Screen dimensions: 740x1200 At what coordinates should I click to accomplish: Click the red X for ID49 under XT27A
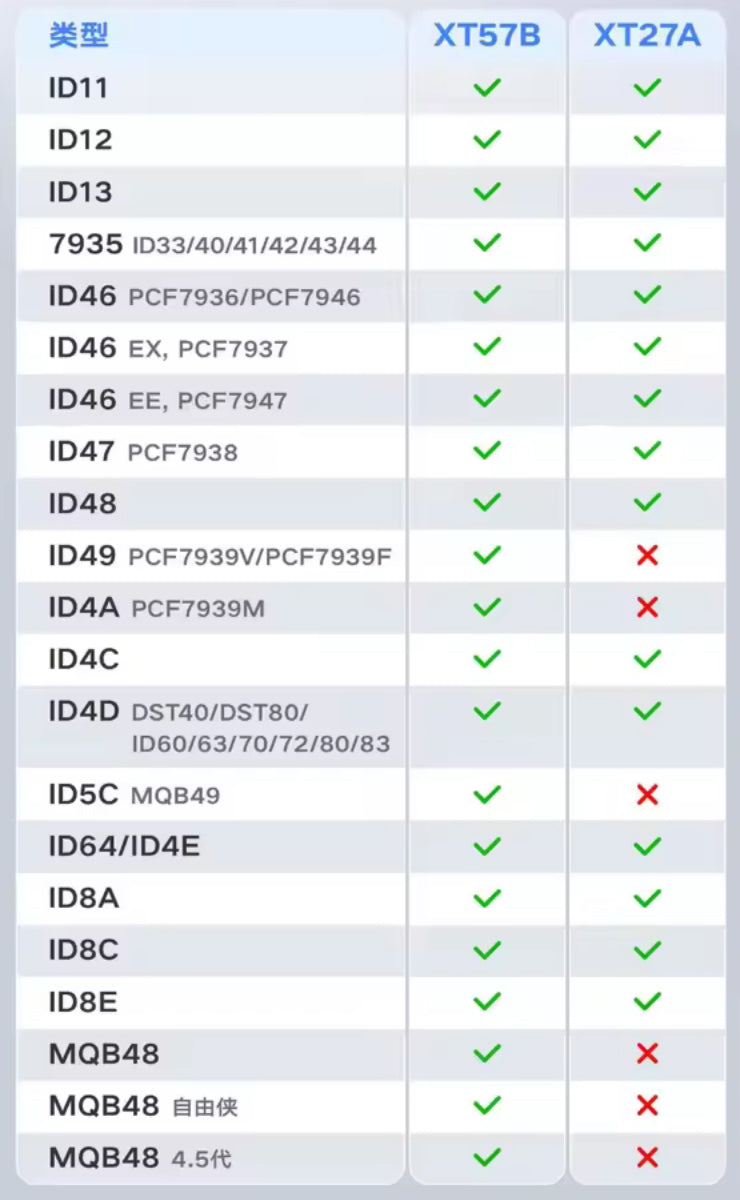tap(647, 555)
